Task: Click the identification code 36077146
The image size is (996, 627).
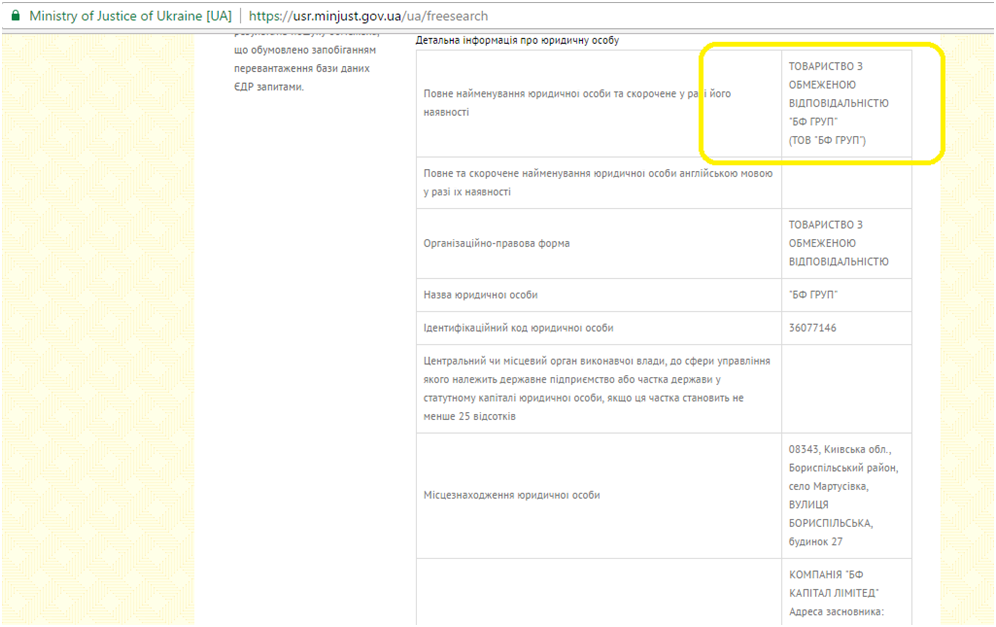Action: coord(812,328)
